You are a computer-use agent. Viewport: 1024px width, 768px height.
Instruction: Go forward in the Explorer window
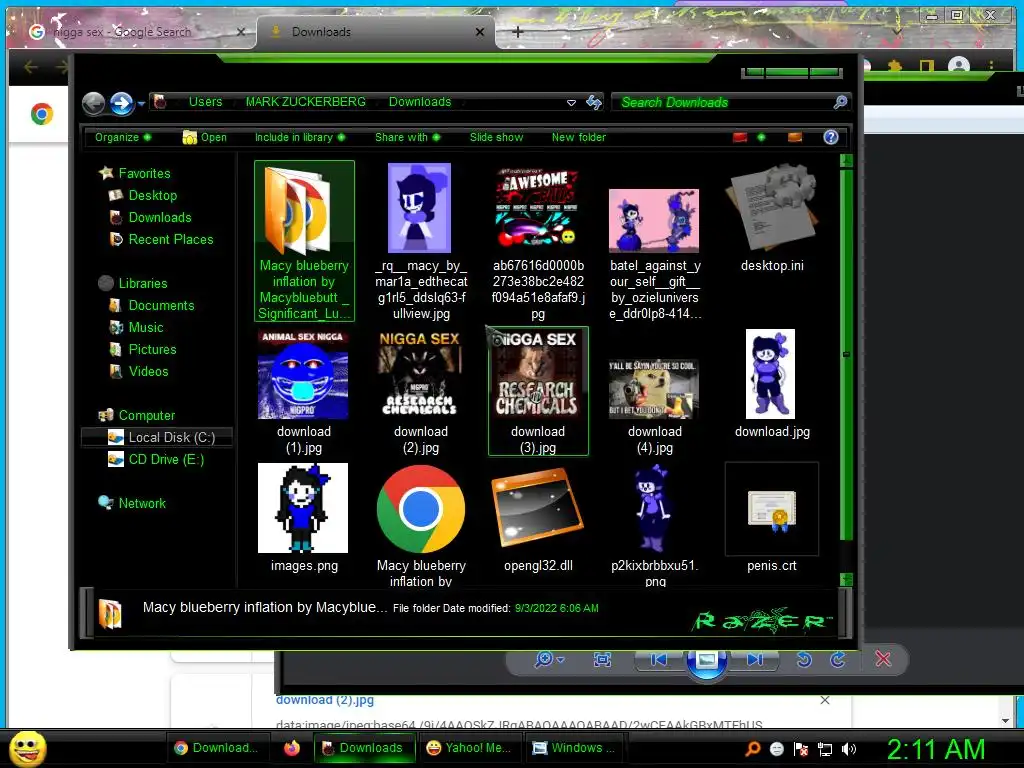(121, 103)
